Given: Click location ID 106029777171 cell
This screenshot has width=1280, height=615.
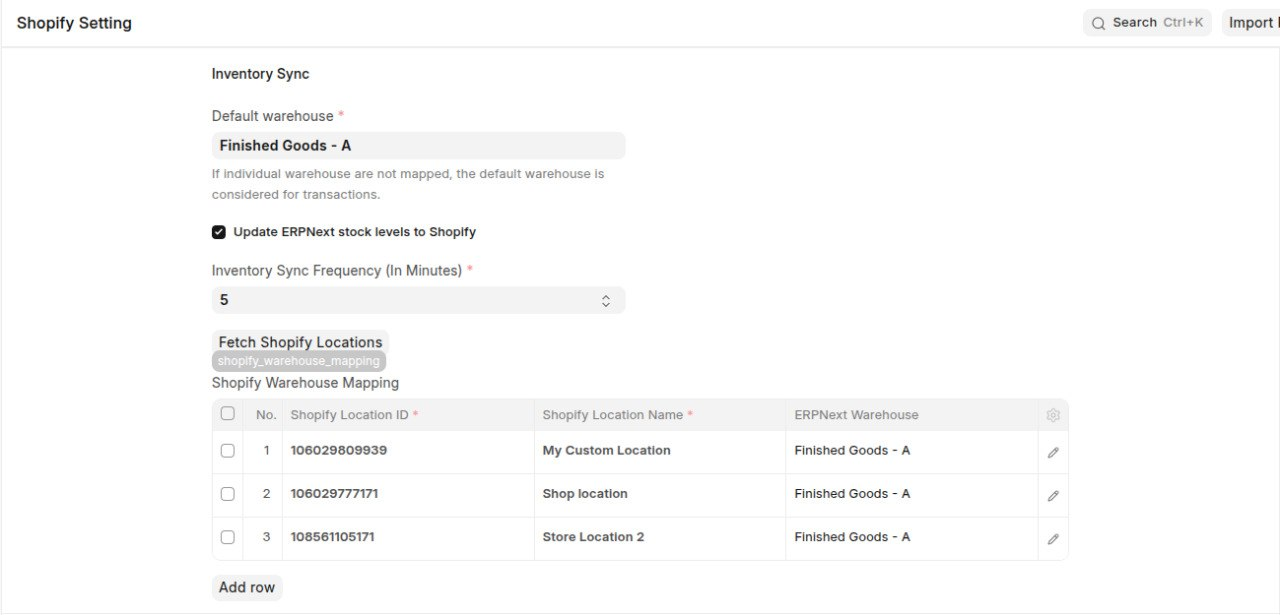Looking at the screenshot, I should point(408,494).
